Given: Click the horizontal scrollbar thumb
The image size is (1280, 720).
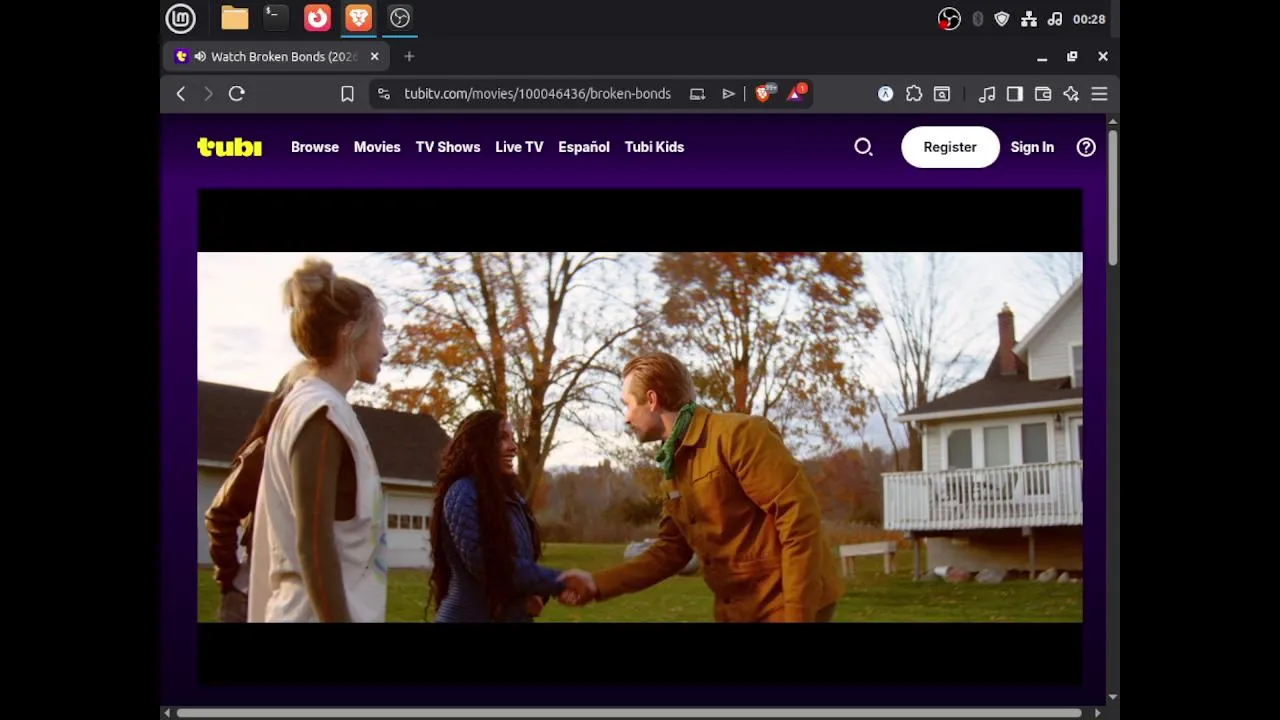Looking at the screenshot, I should point(629,713).
